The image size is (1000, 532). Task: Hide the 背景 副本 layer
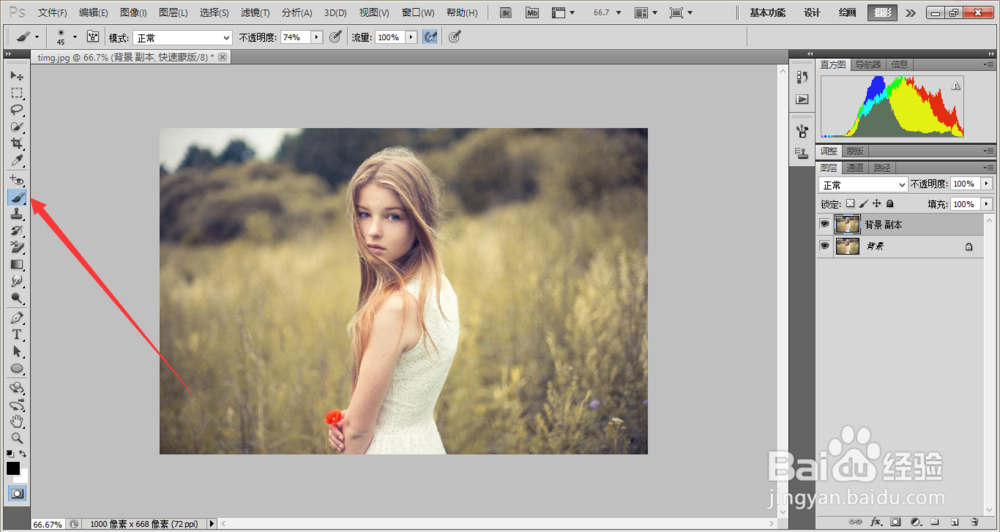(x=825, y=225)
